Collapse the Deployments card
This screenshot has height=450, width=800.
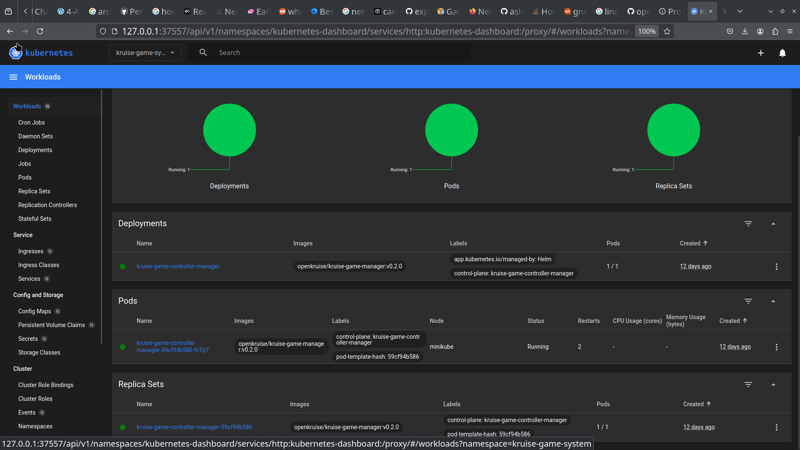pyautogui.click(x=773, y=224)
